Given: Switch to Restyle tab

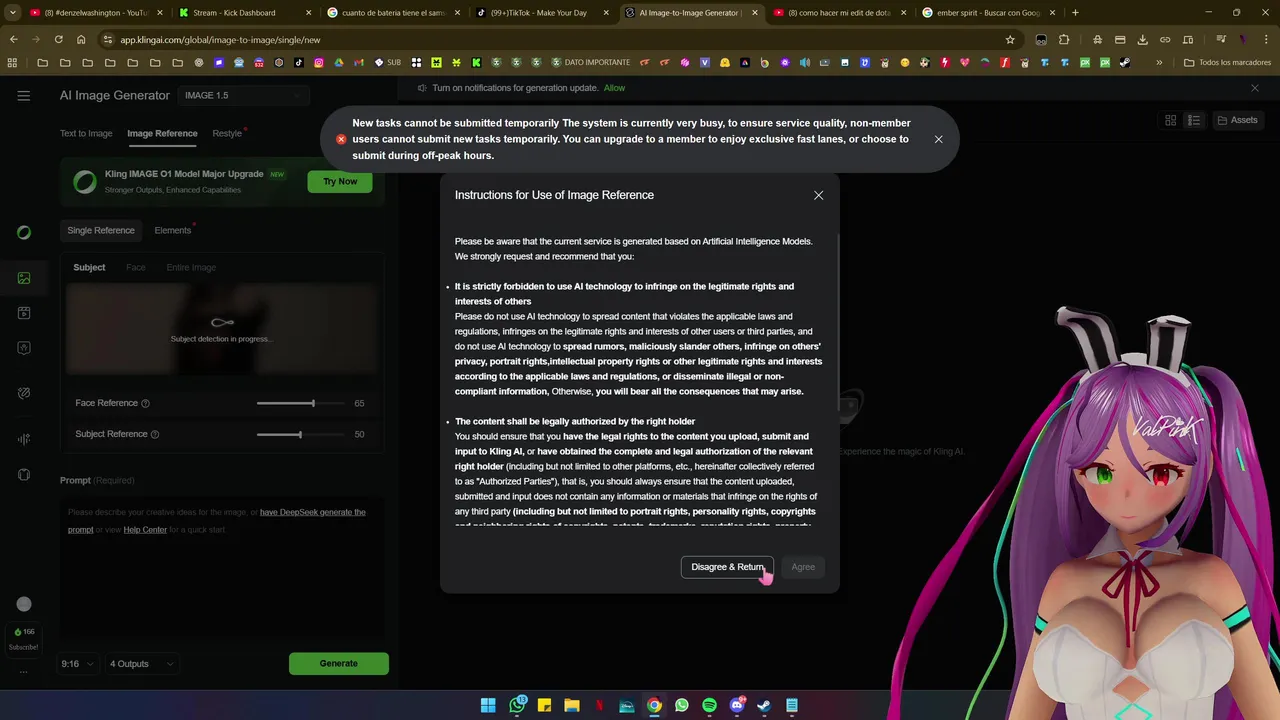Looking at the screenshot, I should [x=227, y=133].
